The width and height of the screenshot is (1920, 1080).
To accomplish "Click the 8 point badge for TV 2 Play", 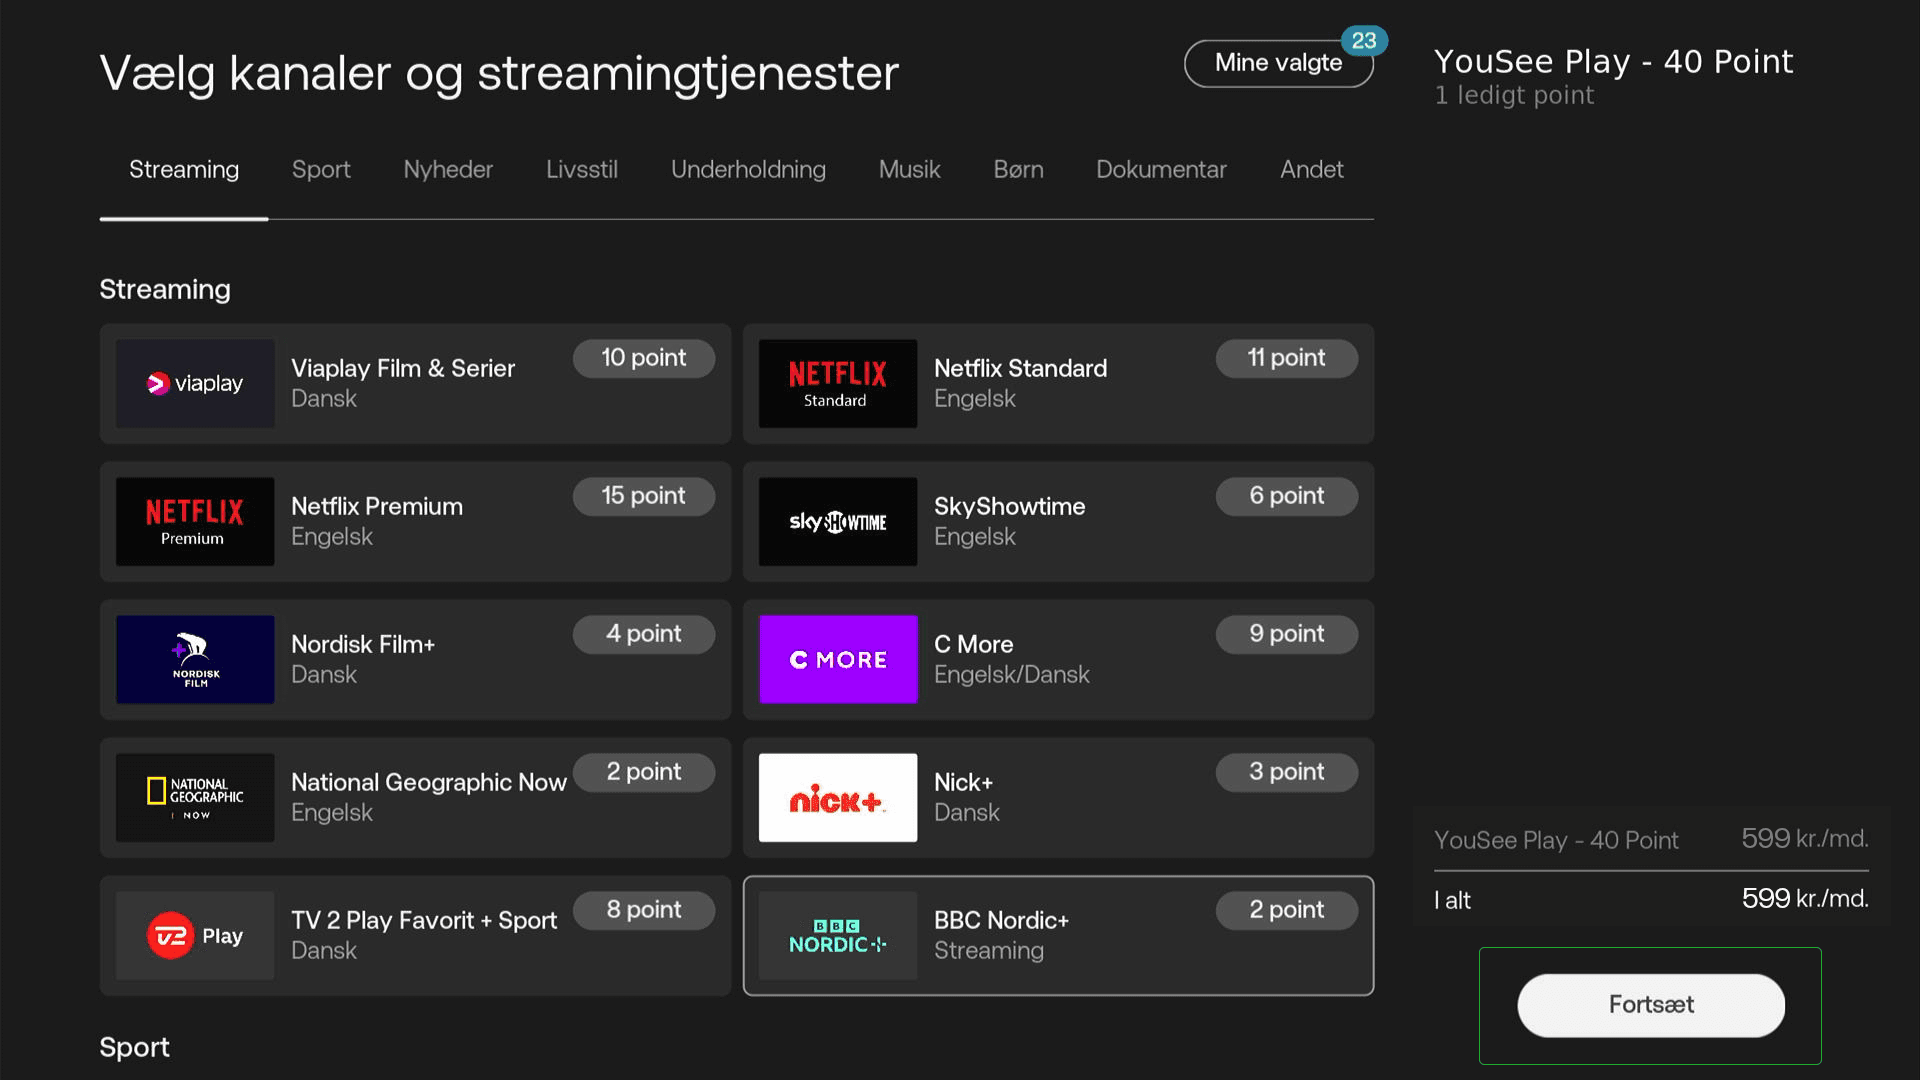I will 644,910.
